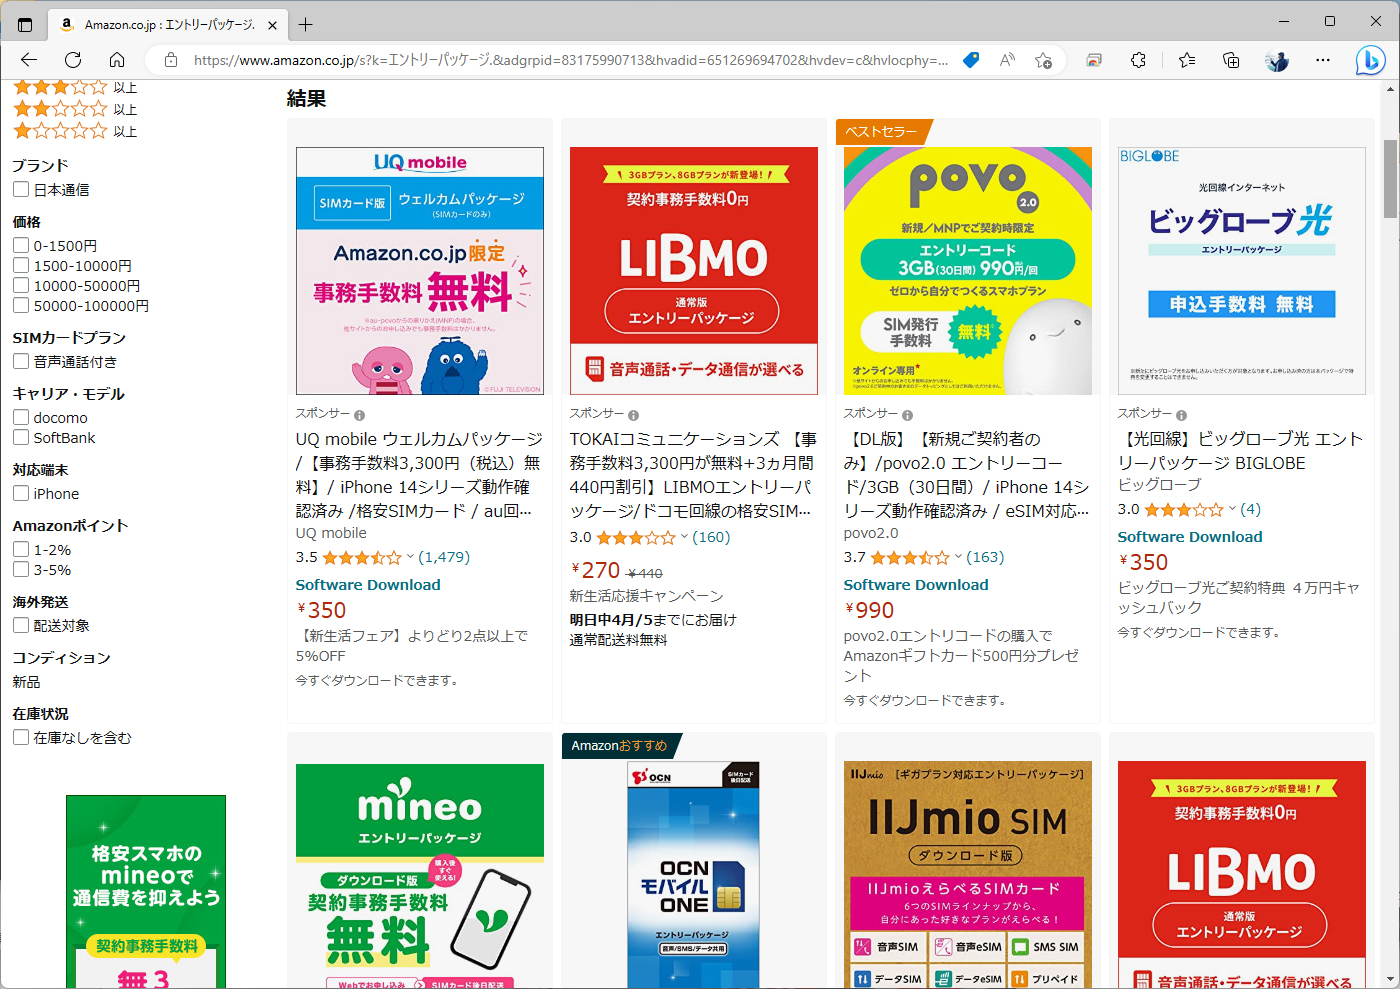Screen dimensions: 1400x989
Task: Click the vertical page scrollbar thumb
Action: pyautogui.click(x=1390, y=178)
